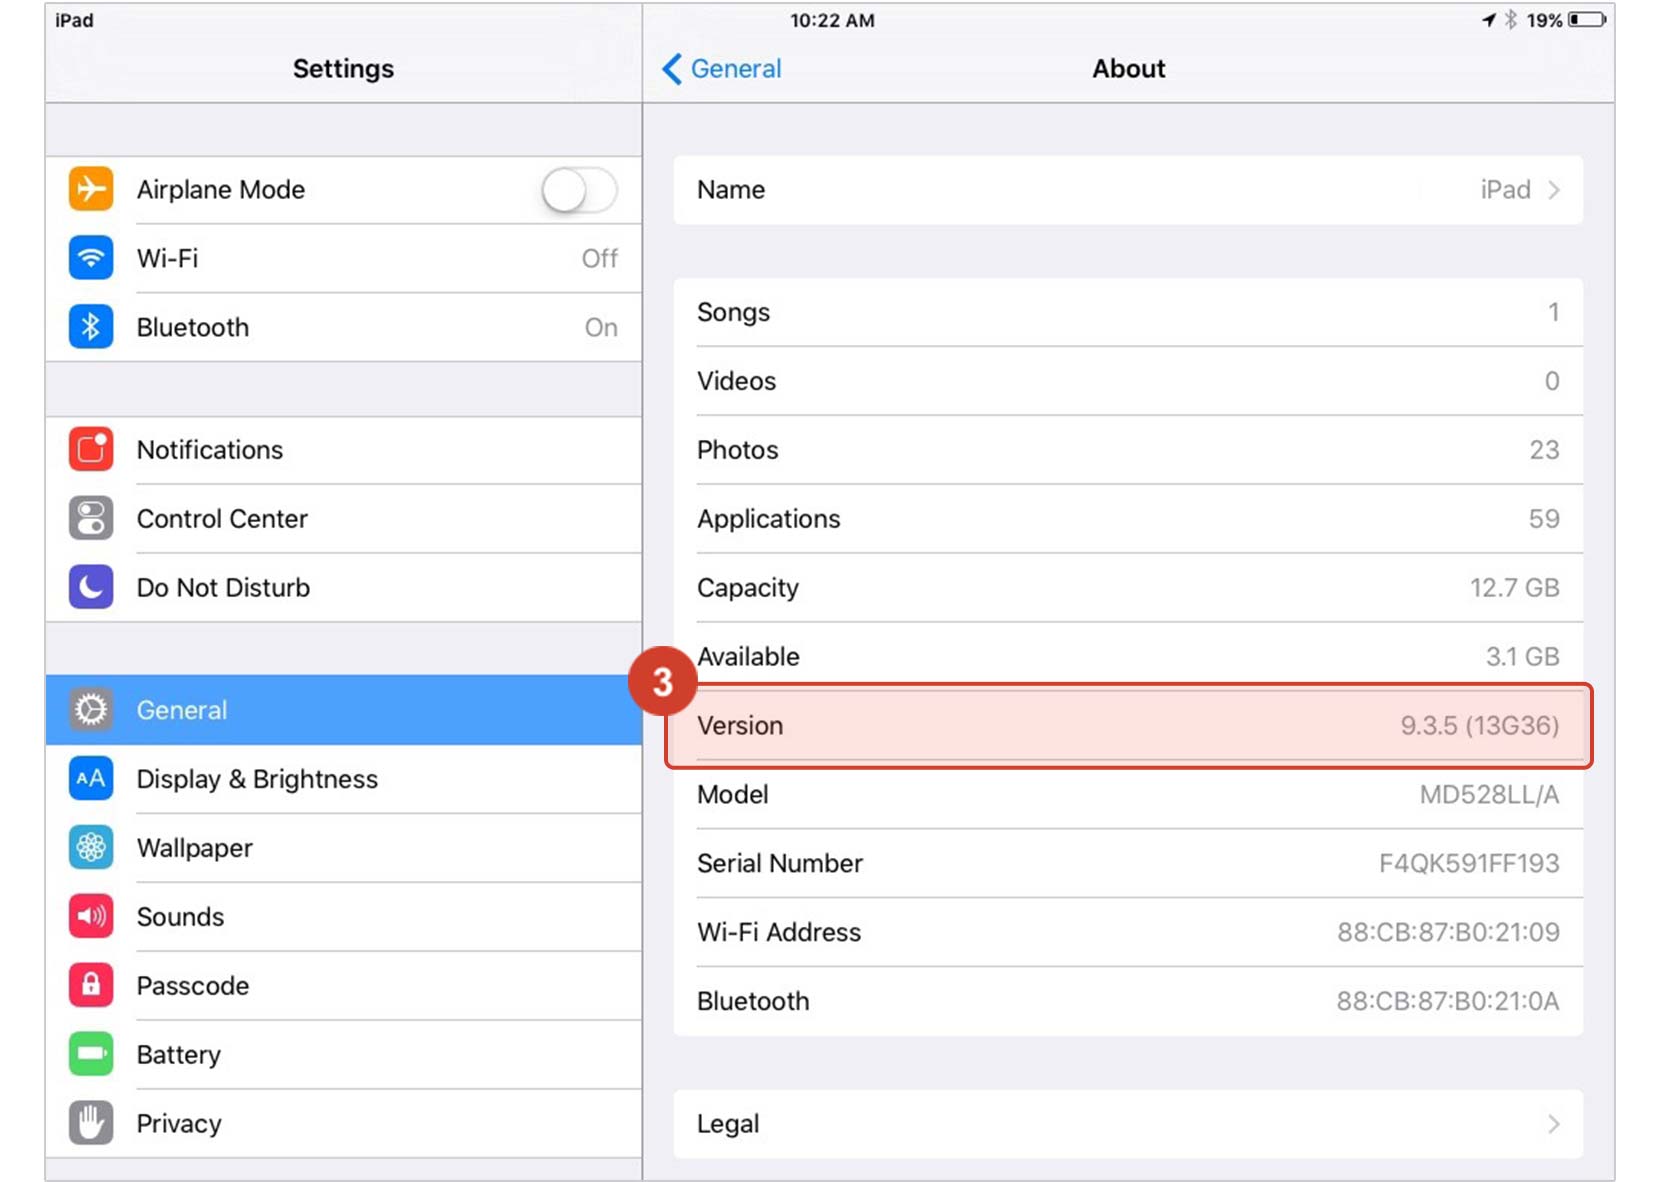
Task: Select Control Center in sidebar
Action: click(344, 518)
